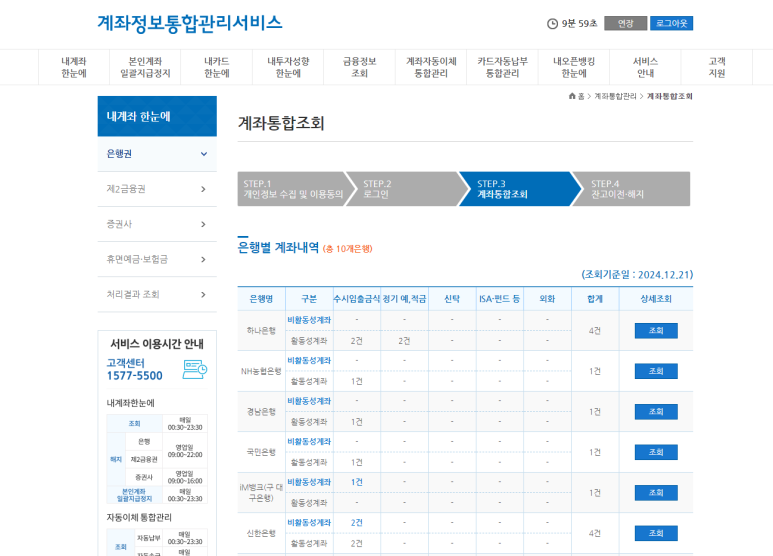Image resolution: width=773 pixels, height=556 pixels.
Task: Click 조회 button for 경남은행
Action: pos(656,412)
